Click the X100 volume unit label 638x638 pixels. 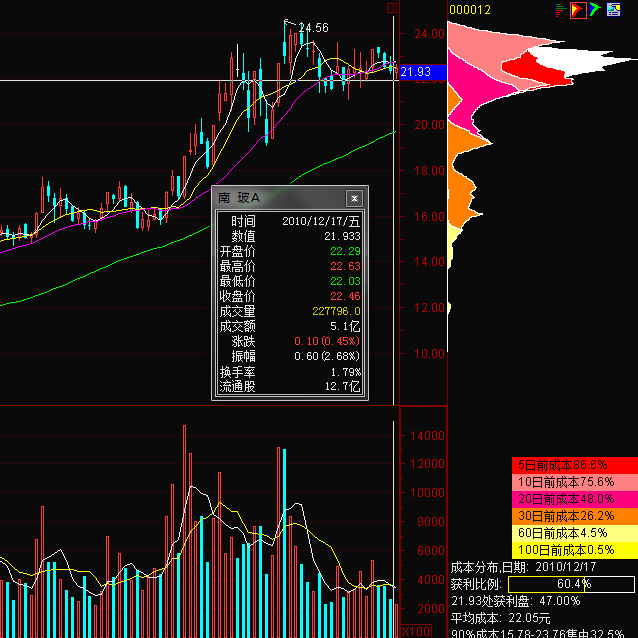418,630
